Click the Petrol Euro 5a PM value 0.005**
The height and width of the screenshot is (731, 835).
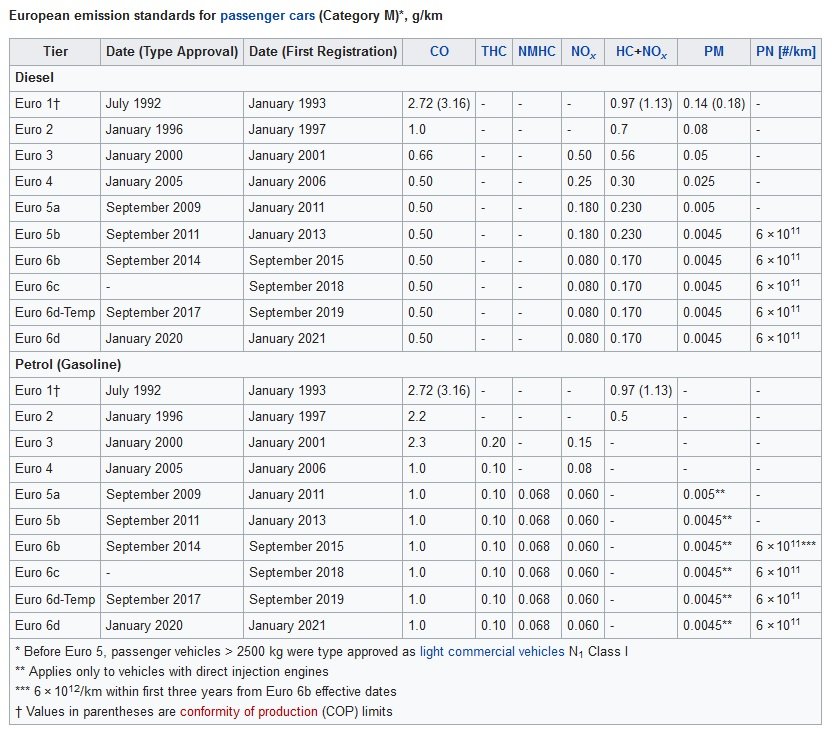click(x=704, y=495)
